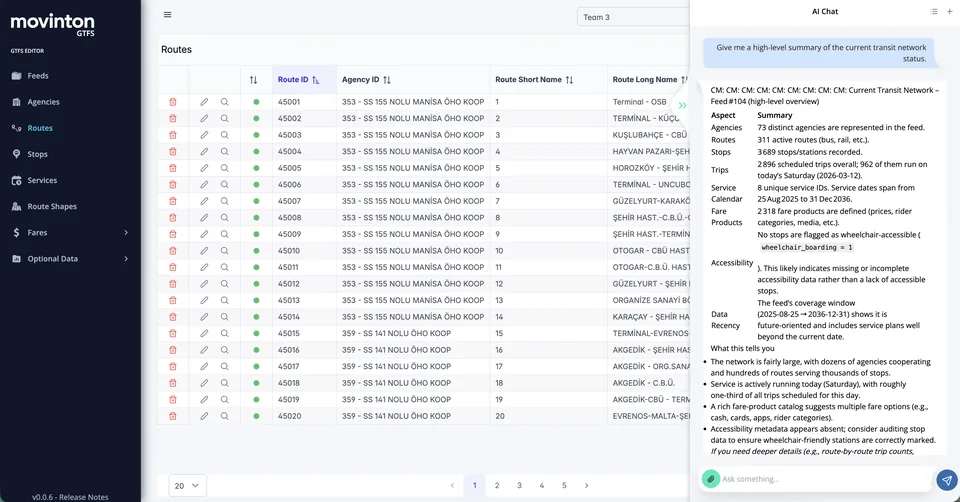Attach a file with the paperclip icon
Viewport: 960px width, 502px height.
[710, 479]
